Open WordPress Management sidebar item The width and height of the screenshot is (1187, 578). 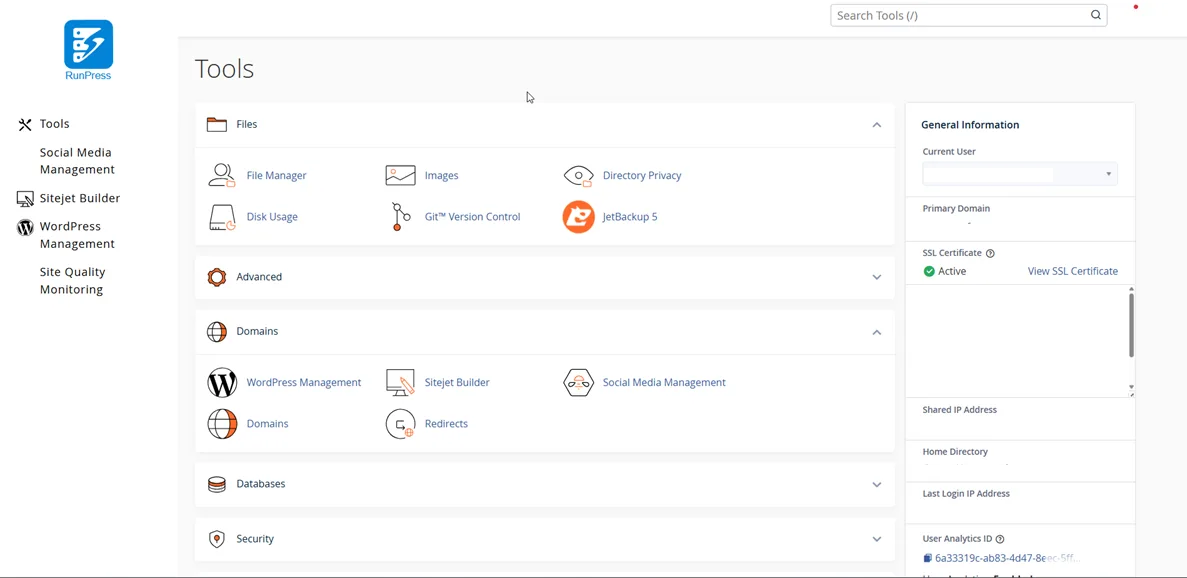pos(77,235)
